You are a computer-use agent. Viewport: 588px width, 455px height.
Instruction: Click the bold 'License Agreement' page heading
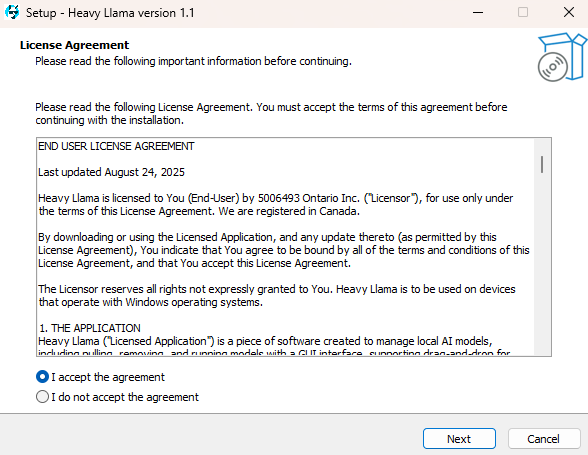74,45
